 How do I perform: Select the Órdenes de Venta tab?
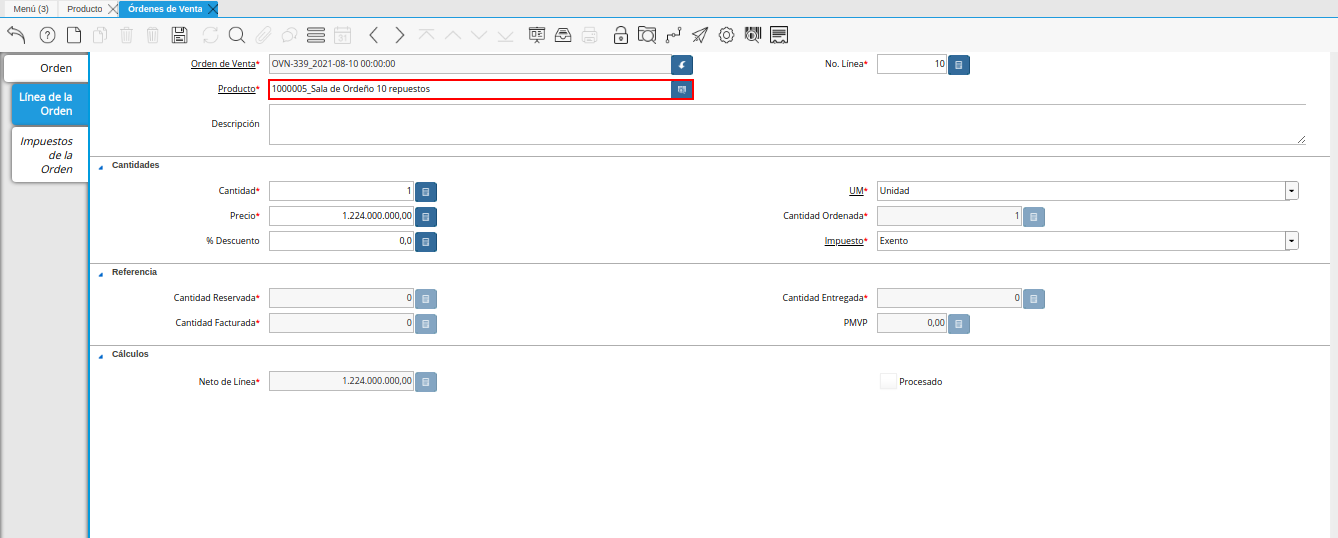tap(165, 8)
